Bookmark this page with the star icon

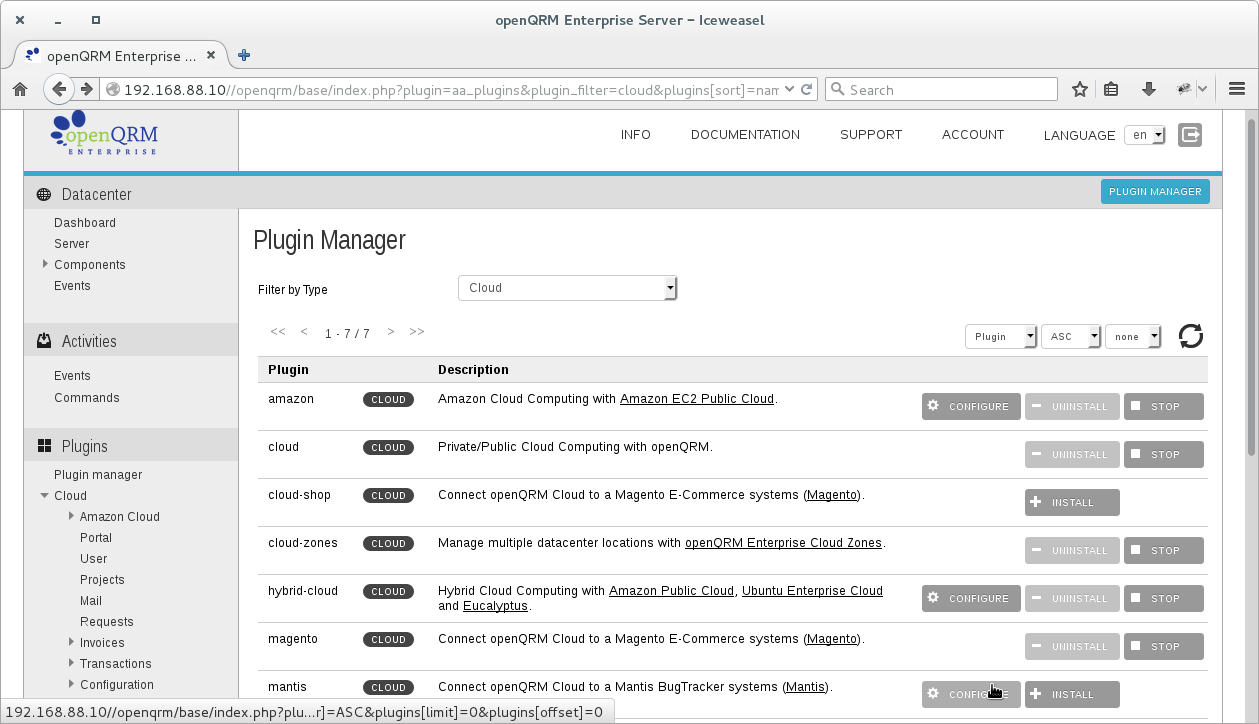[x=1080, y=89]
